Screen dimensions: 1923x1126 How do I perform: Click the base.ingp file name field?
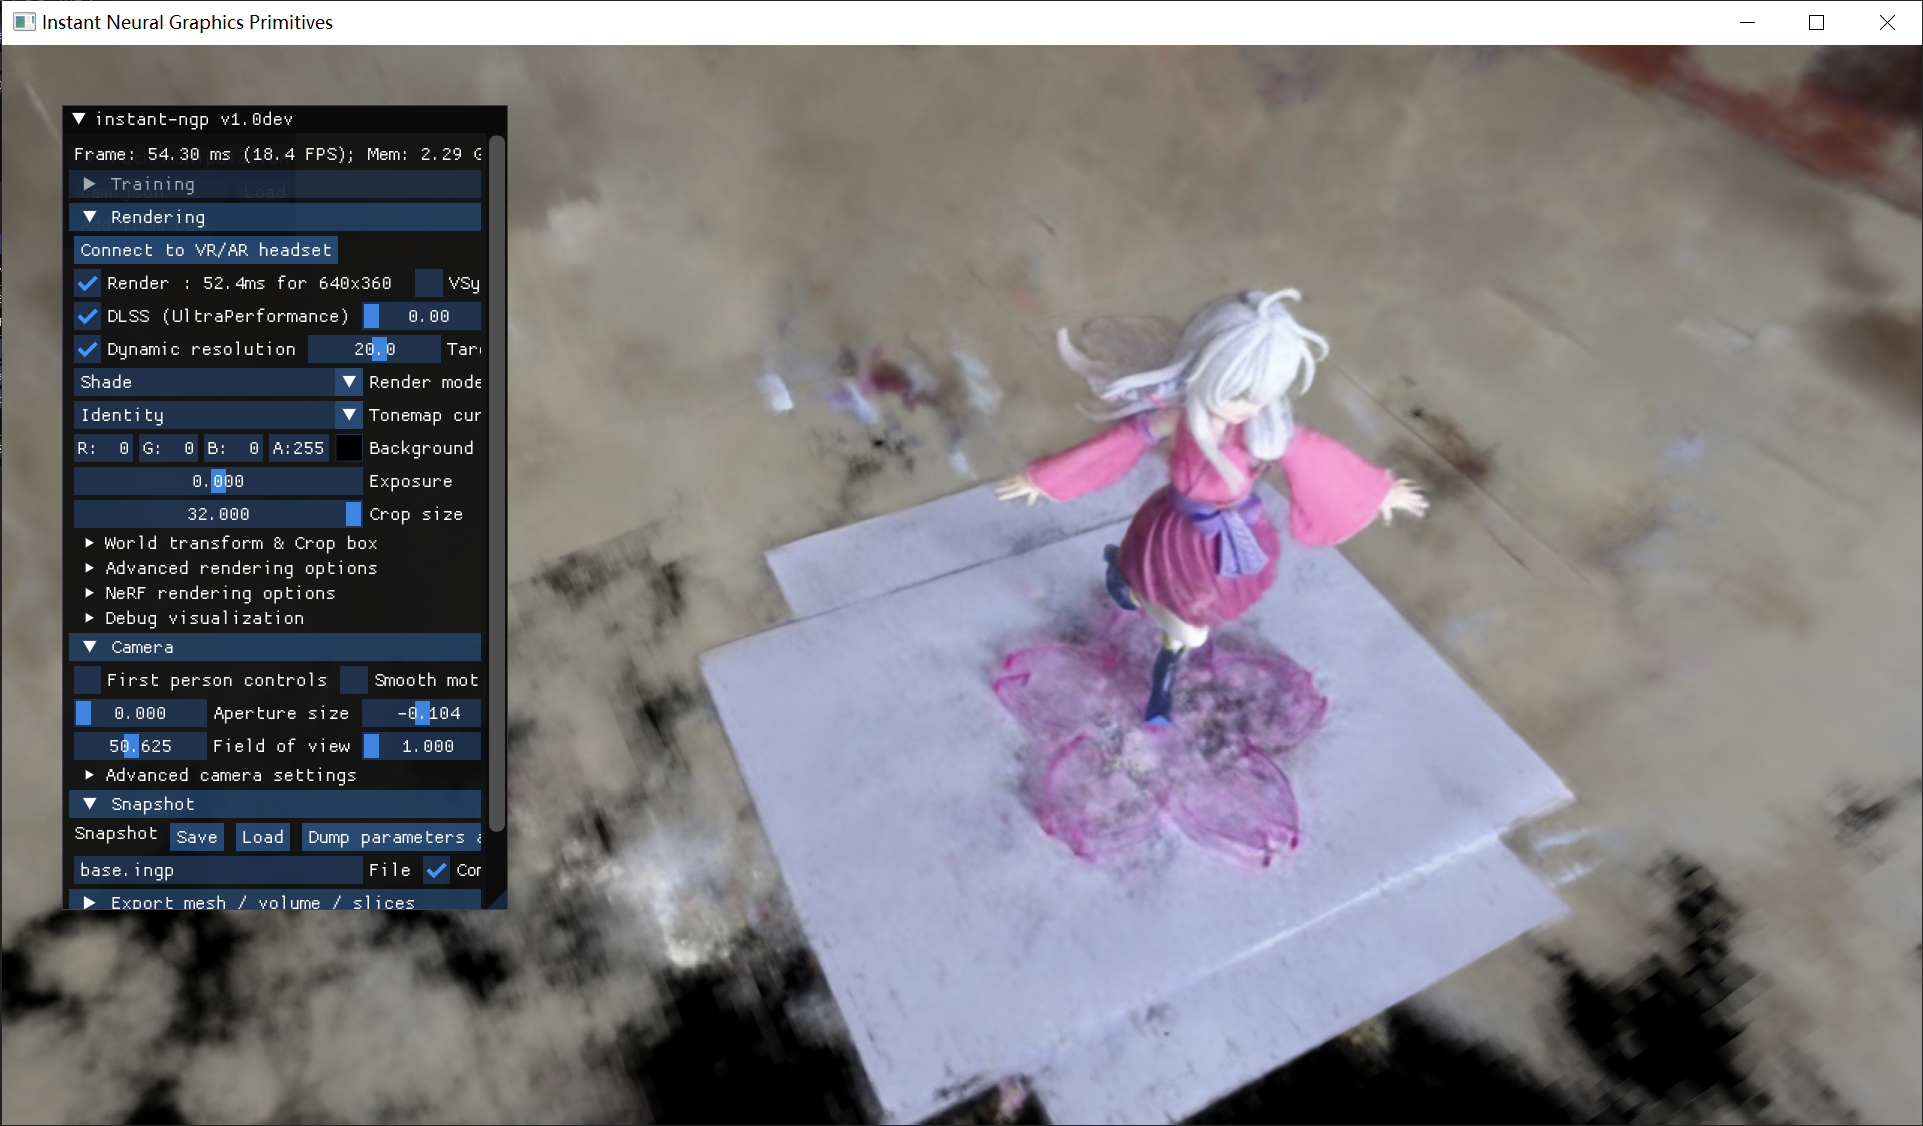218,870
